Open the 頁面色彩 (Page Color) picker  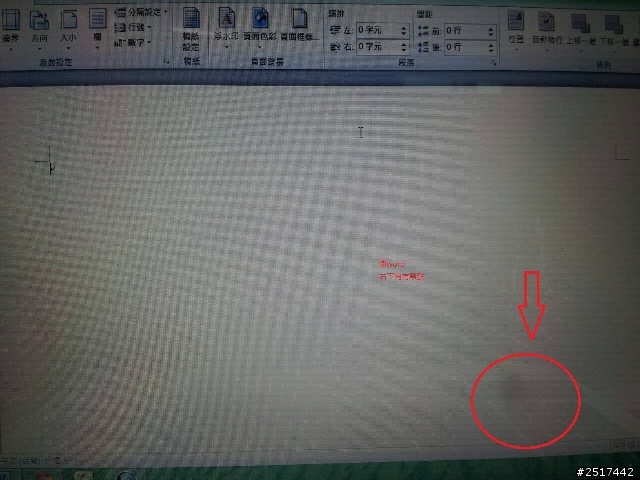260,29
